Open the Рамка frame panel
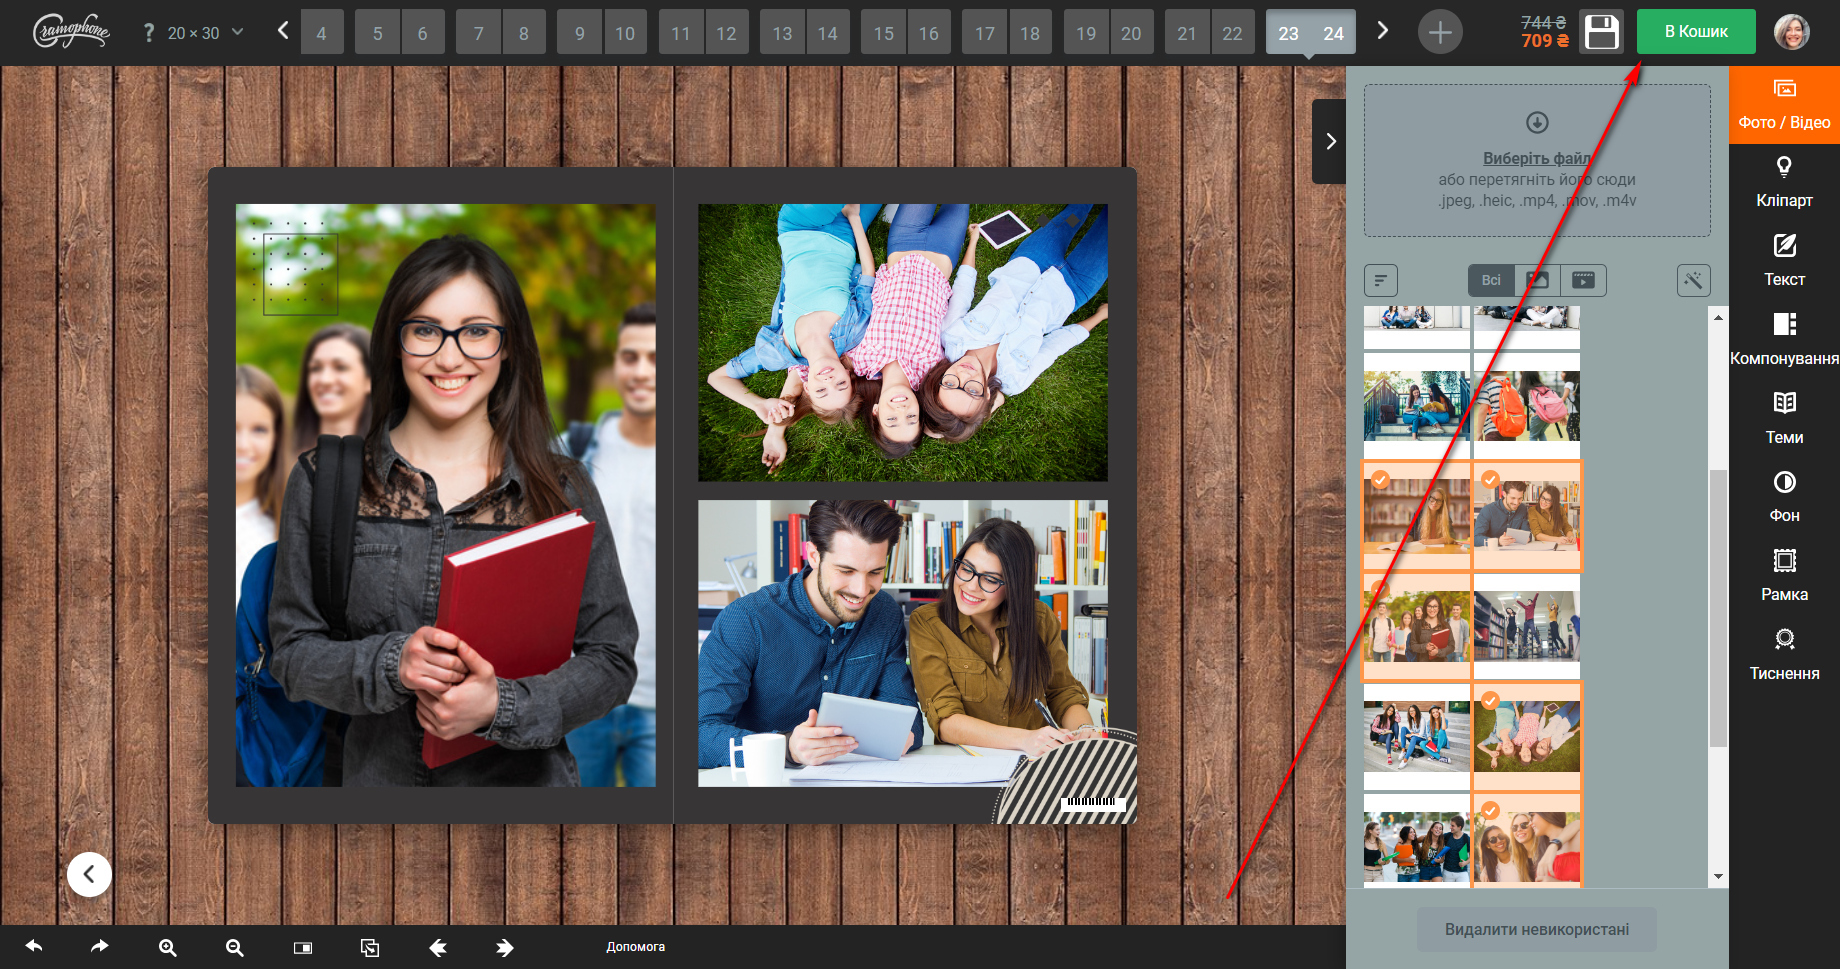Image resolution: width=1840 pixels, height=969 pixels. coord(1784,575)
